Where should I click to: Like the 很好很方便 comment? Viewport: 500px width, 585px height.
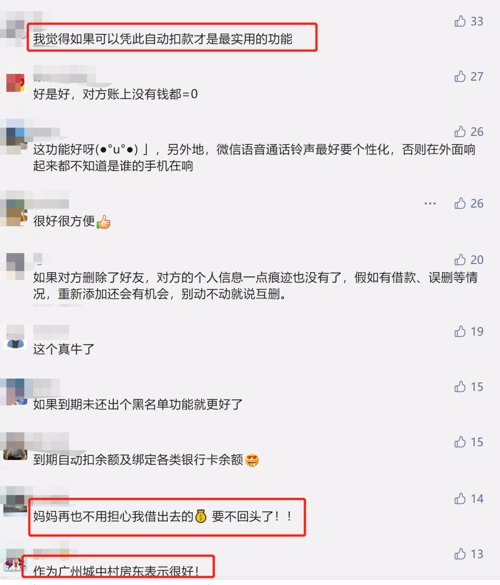coord(460,203)
